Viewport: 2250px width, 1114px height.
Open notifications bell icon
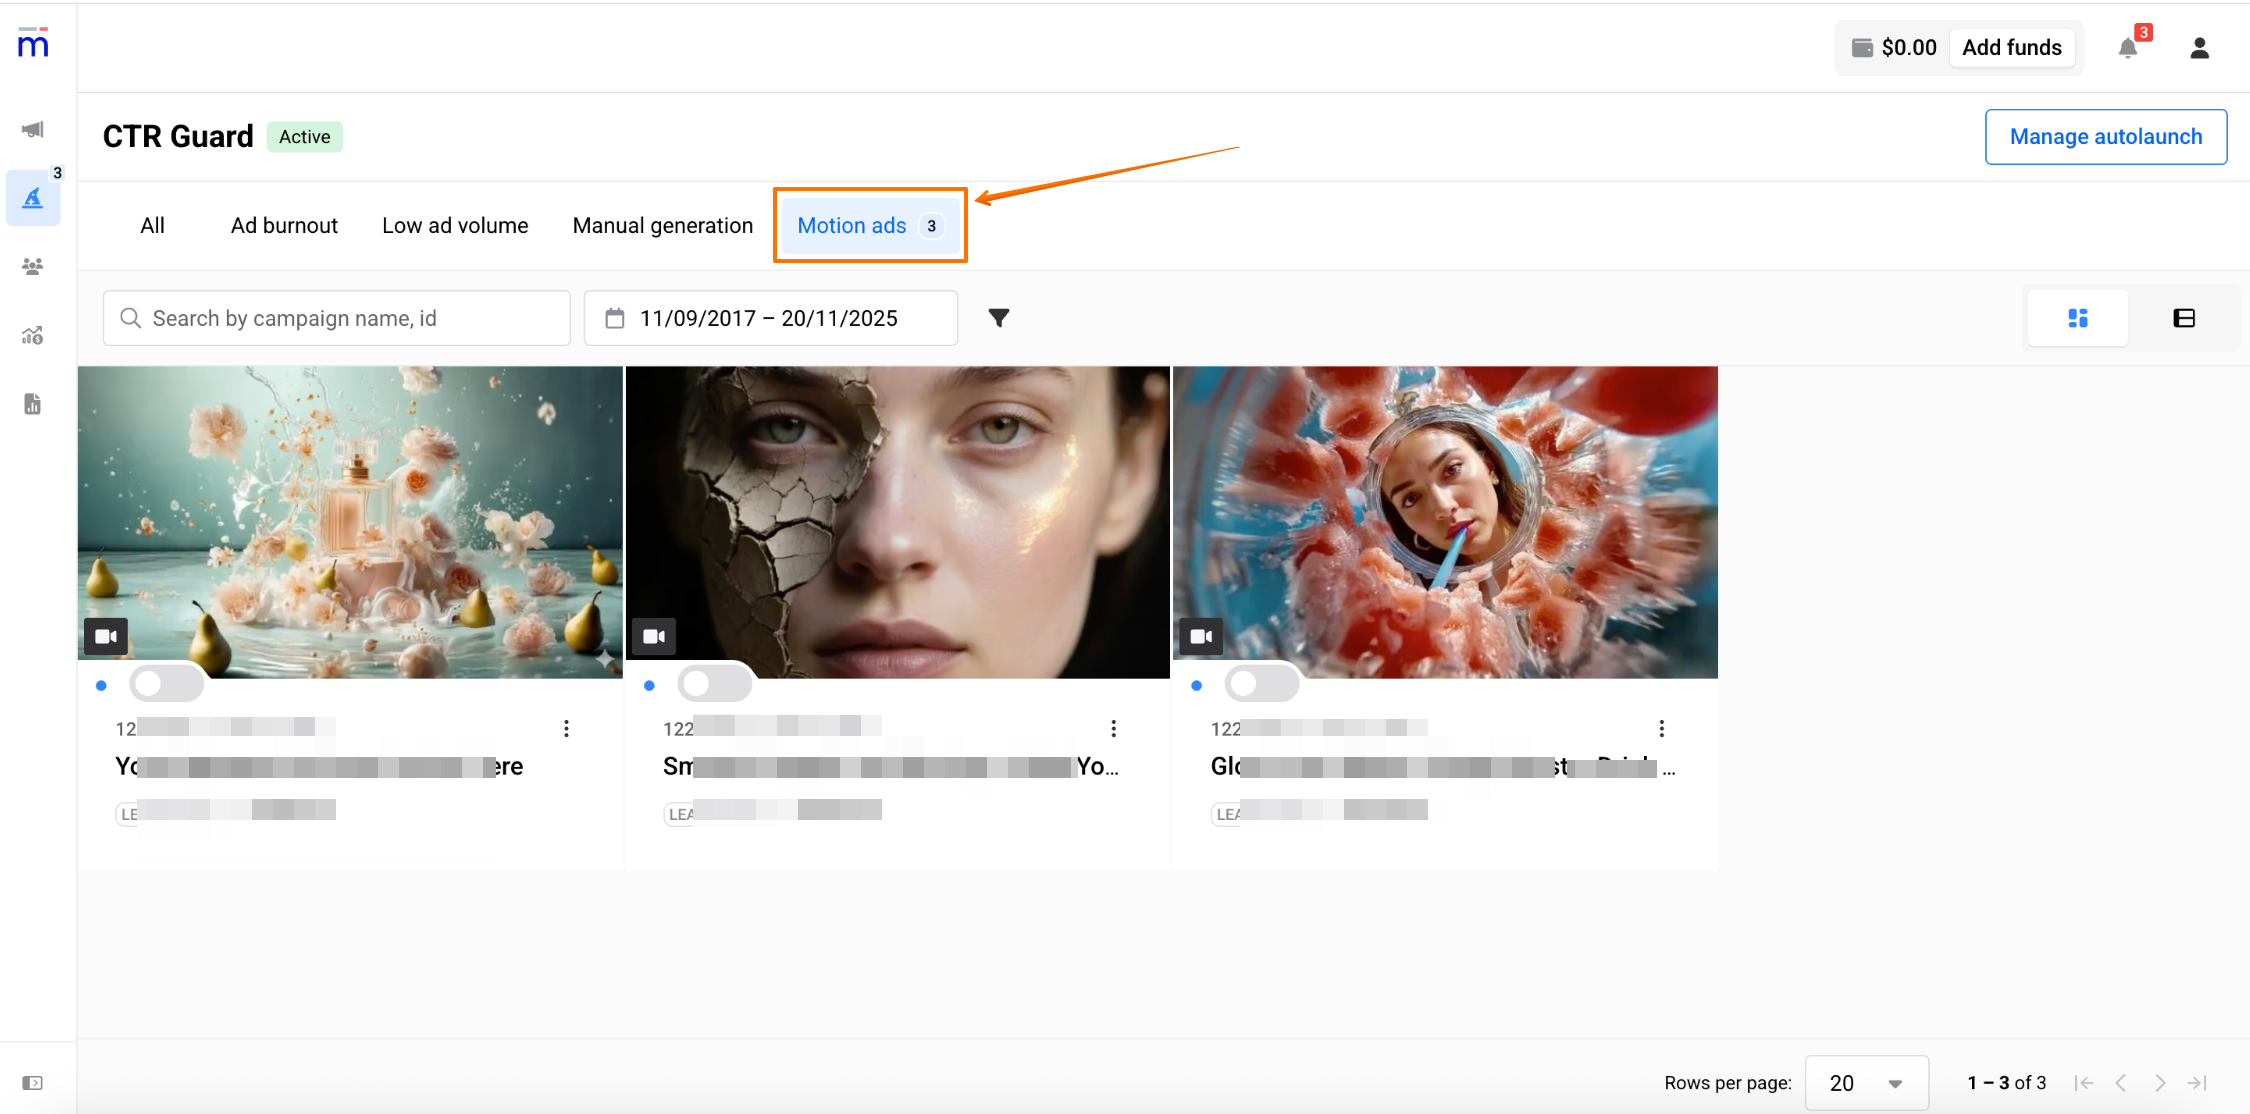coord(2128,48)
